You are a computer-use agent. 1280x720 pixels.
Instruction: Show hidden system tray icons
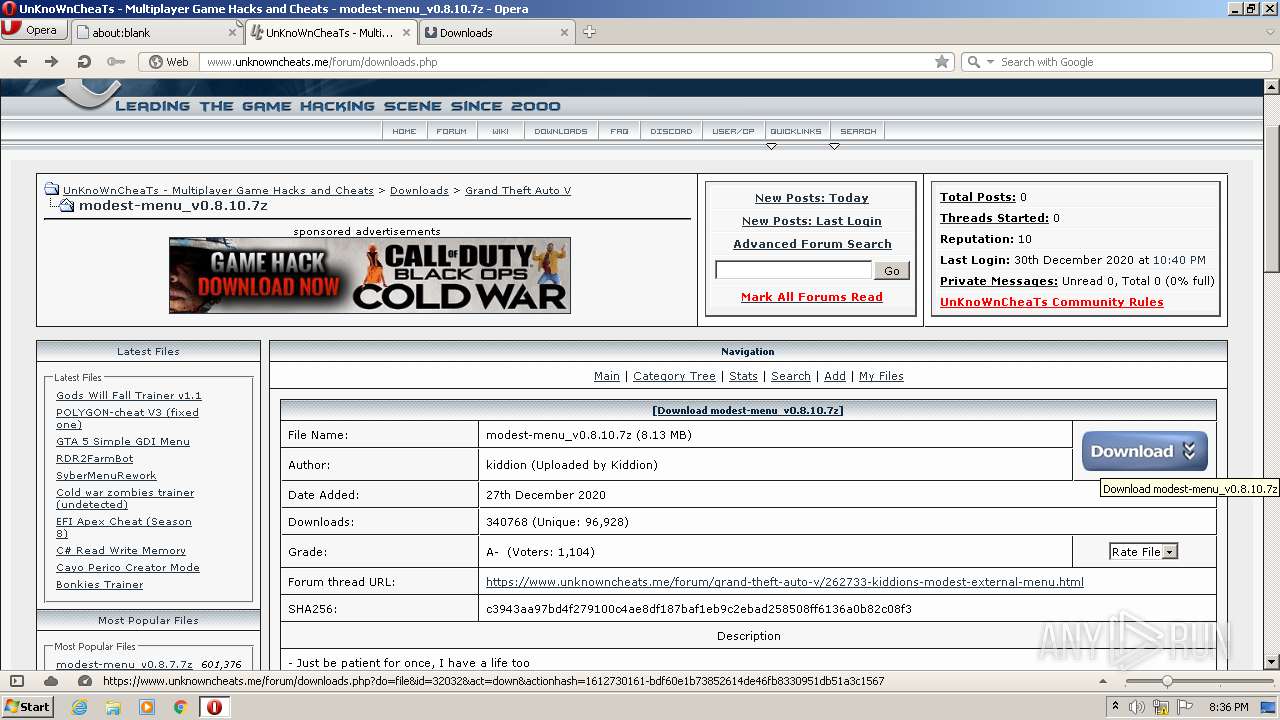(x=1115, y=707)
